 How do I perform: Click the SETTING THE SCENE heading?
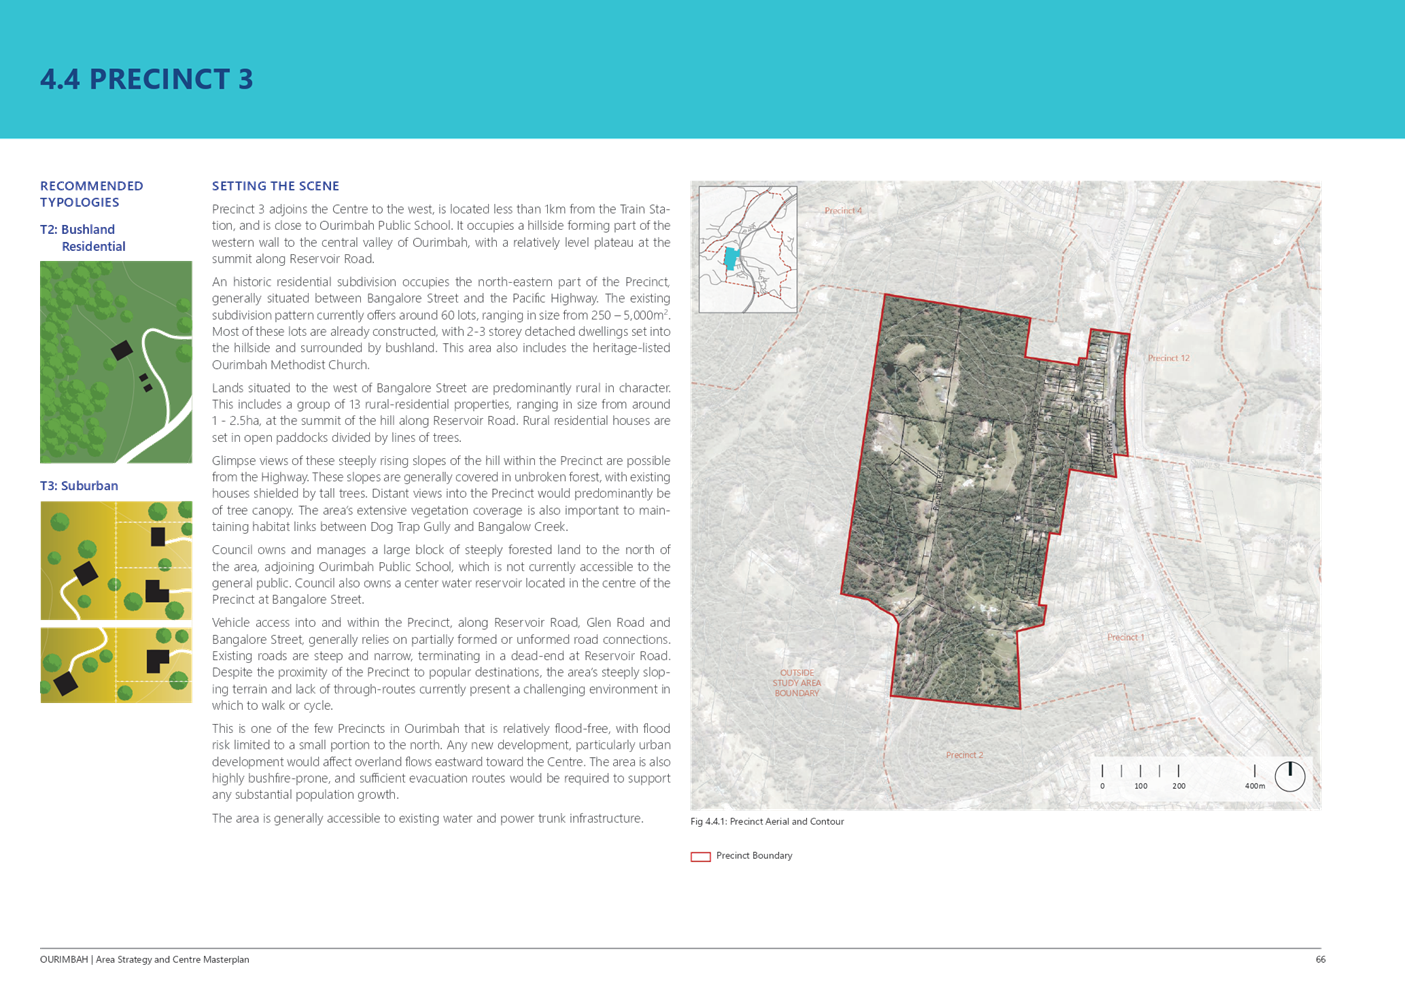[275, 186]
